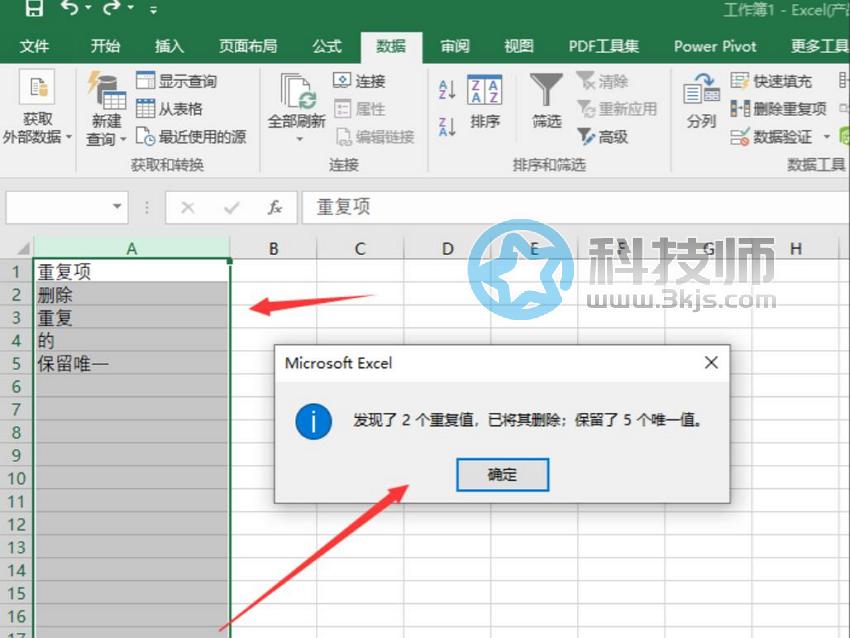Select row 1 header
850x638 pixels.
(16, 272)
